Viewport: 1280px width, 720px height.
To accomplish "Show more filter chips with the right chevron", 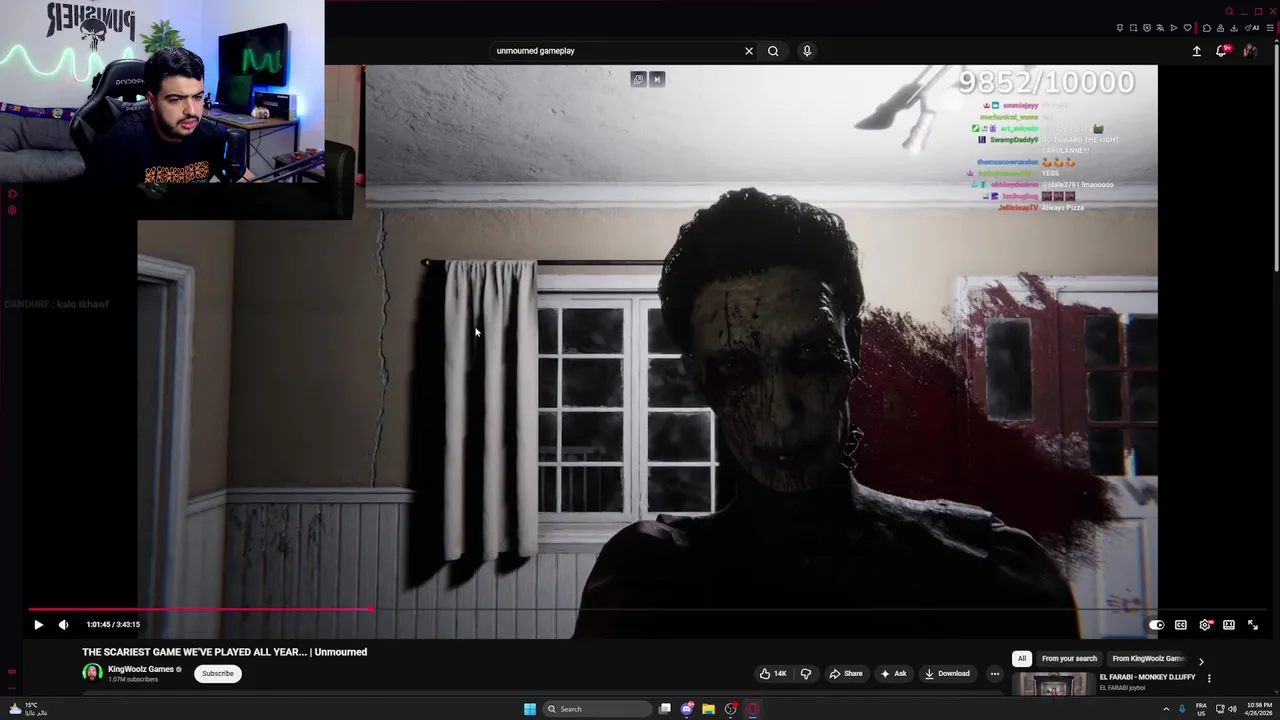I will click(x=1201, y=660).
